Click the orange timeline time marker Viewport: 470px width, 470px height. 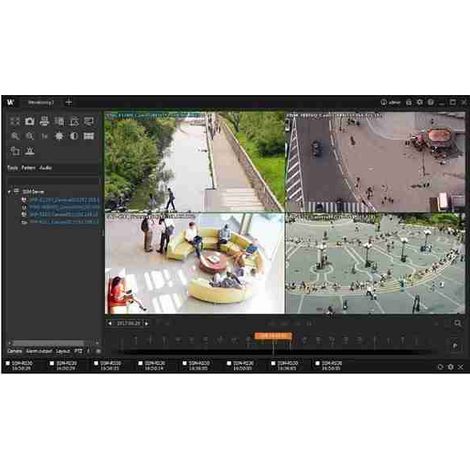coord(273,336)
